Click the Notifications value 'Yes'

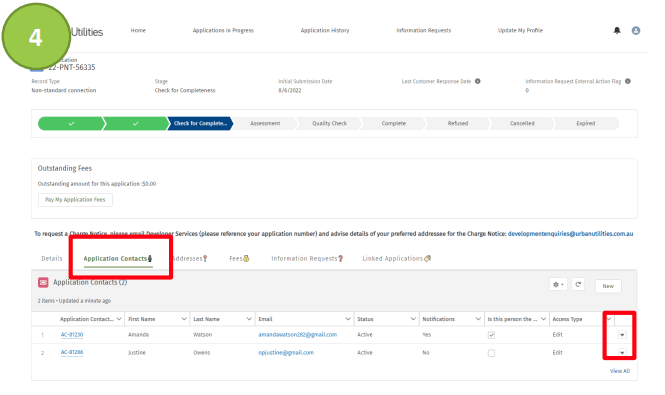[x=426, y=335]
